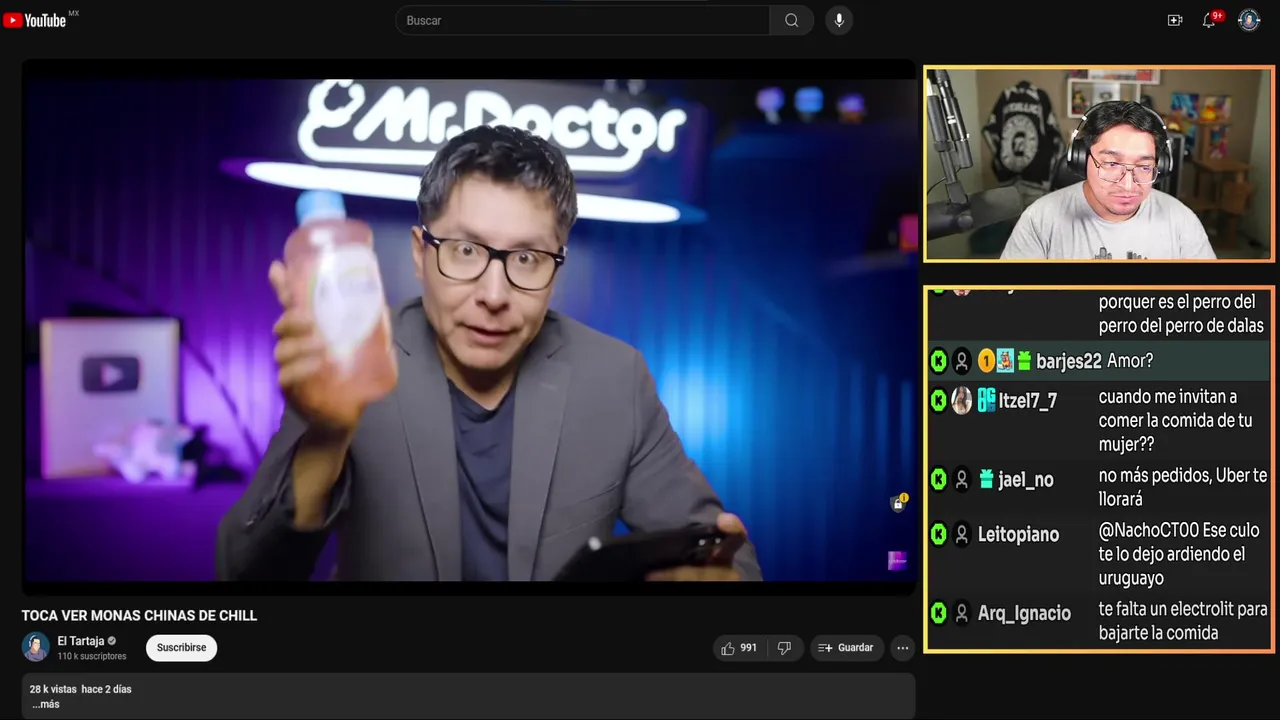The height and width of the screenshot is (720, 1280).
Task: Click the lock icon on the video
Action: (x=898, y=503)
